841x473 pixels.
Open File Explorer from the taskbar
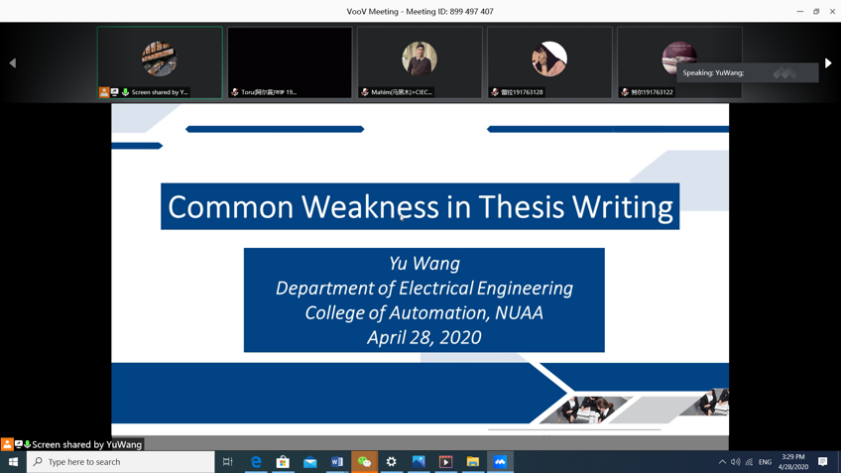(x=473, y=462)
